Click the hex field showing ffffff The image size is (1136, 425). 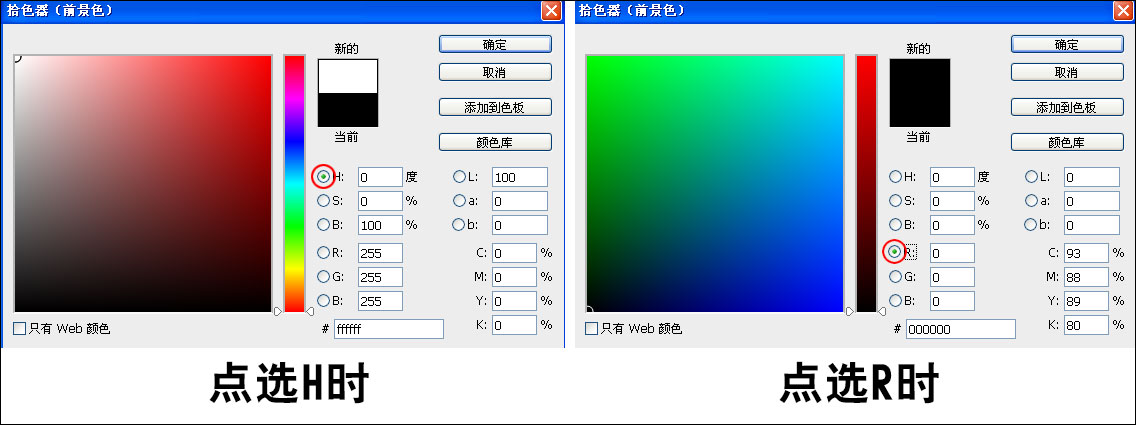point(388,329)
